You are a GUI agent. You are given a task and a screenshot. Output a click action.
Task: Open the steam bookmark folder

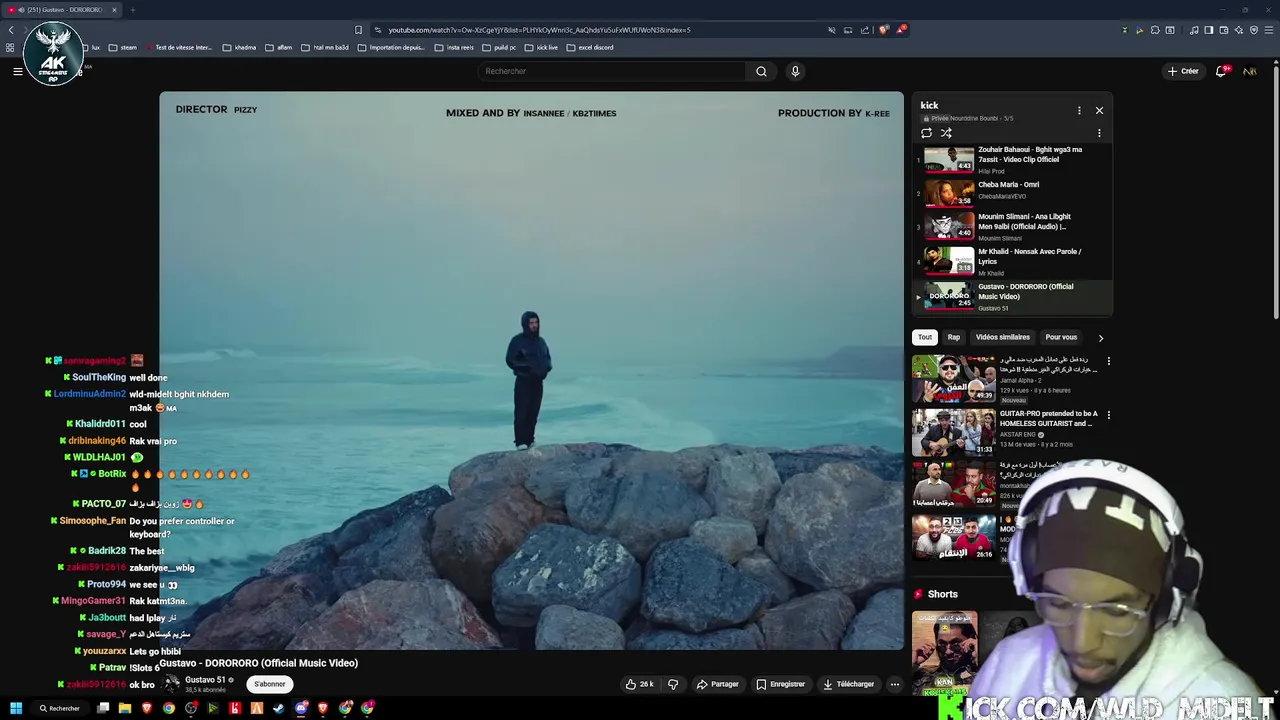click(122, 47)
